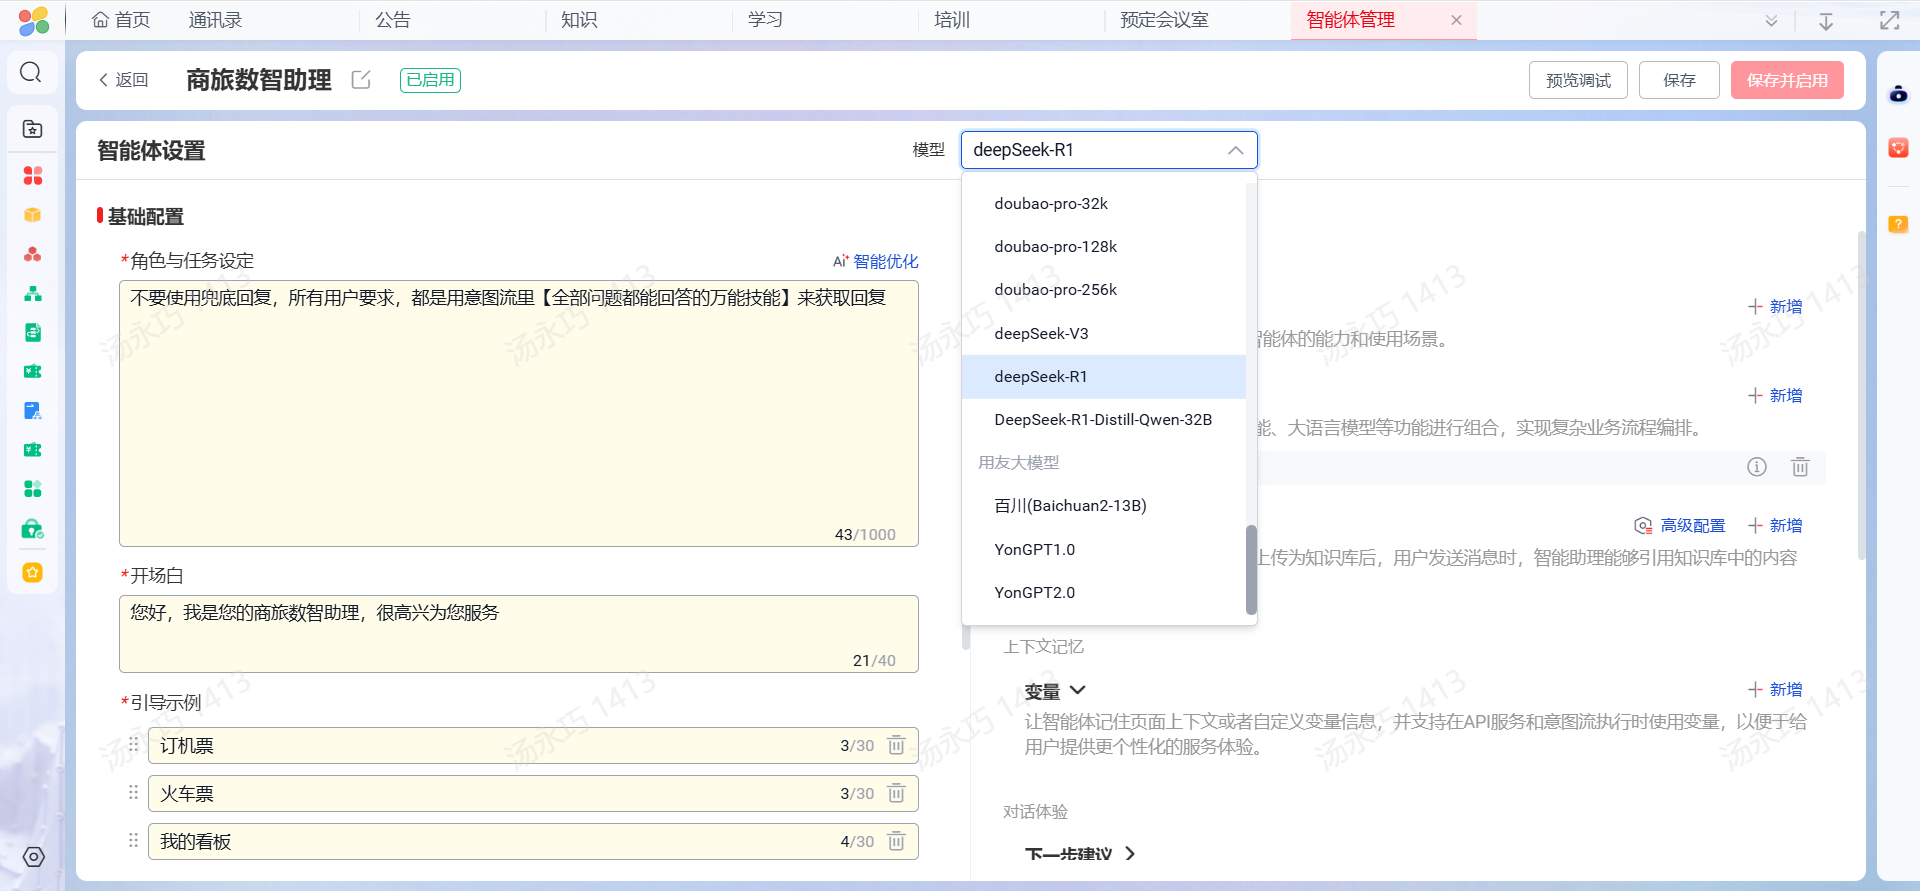Click the application logo at top left
The image size is (1920, 891).
click(33, 20)
